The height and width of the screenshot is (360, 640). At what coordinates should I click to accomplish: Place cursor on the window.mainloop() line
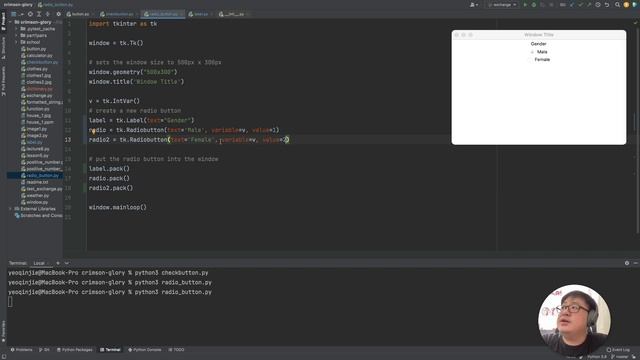tap(118, 207)
